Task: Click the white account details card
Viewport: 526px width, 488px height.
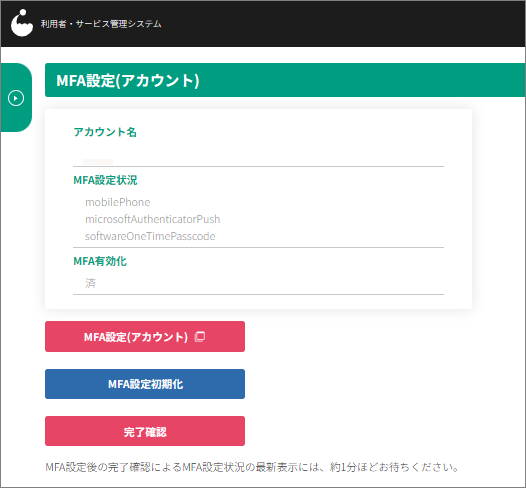Action: coord(258,209)
